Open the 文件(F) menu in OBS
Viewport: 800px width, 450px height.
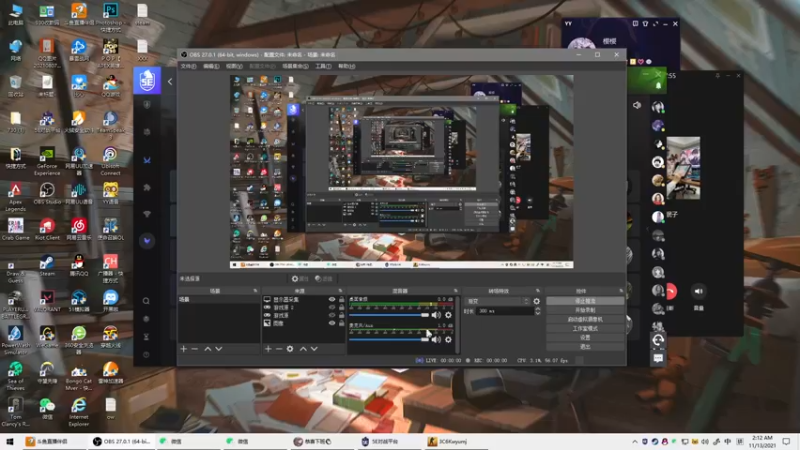tap(188, 66)
